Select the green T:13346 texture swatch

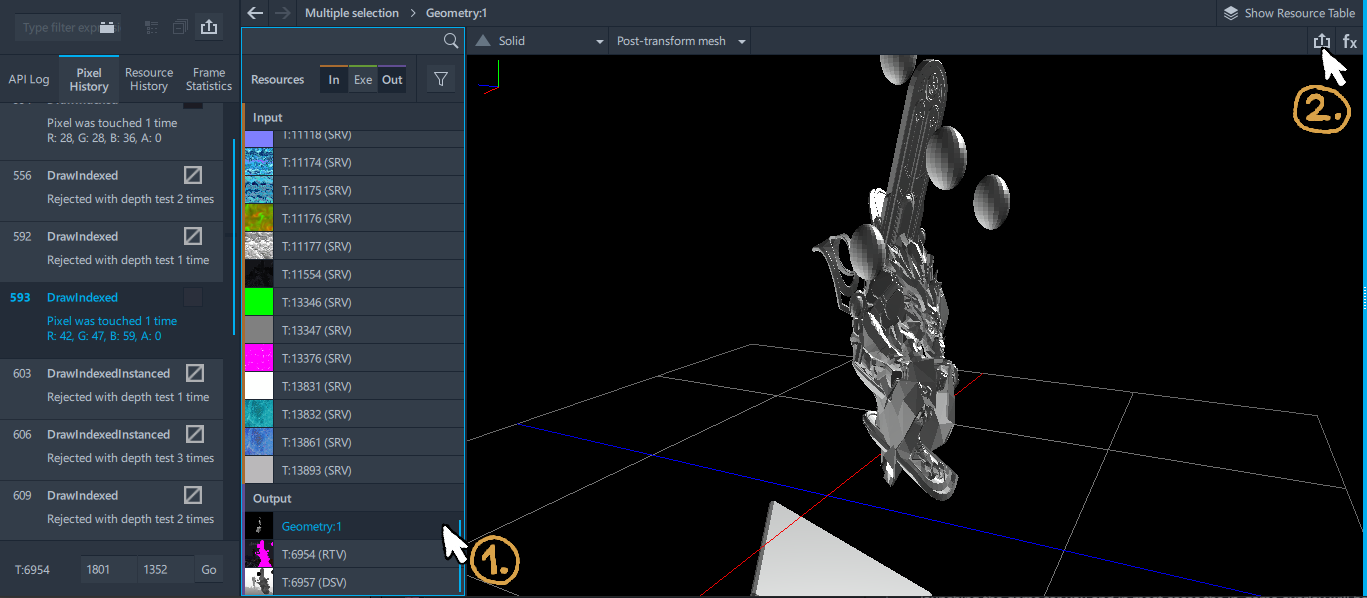(259, 302)
